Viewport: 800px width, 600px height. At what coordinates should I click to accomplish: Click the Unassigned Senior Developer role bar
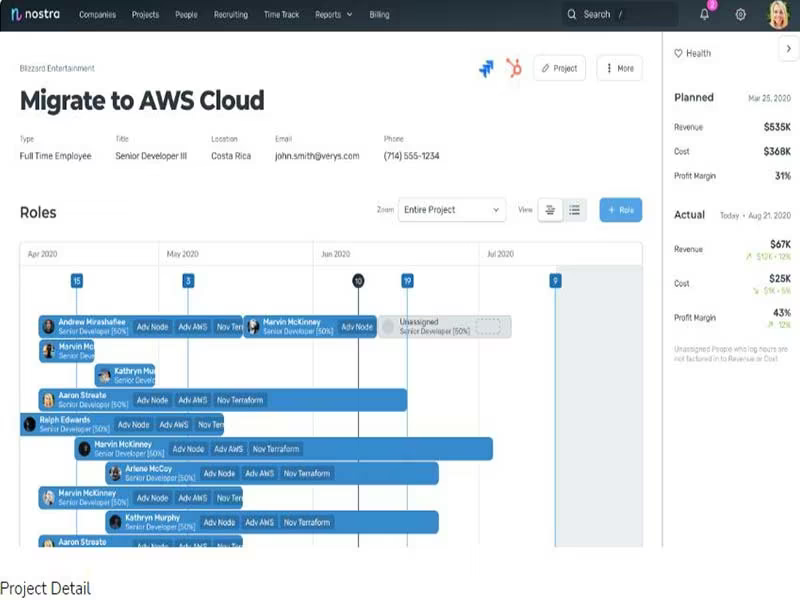click(x=444, y=327)
